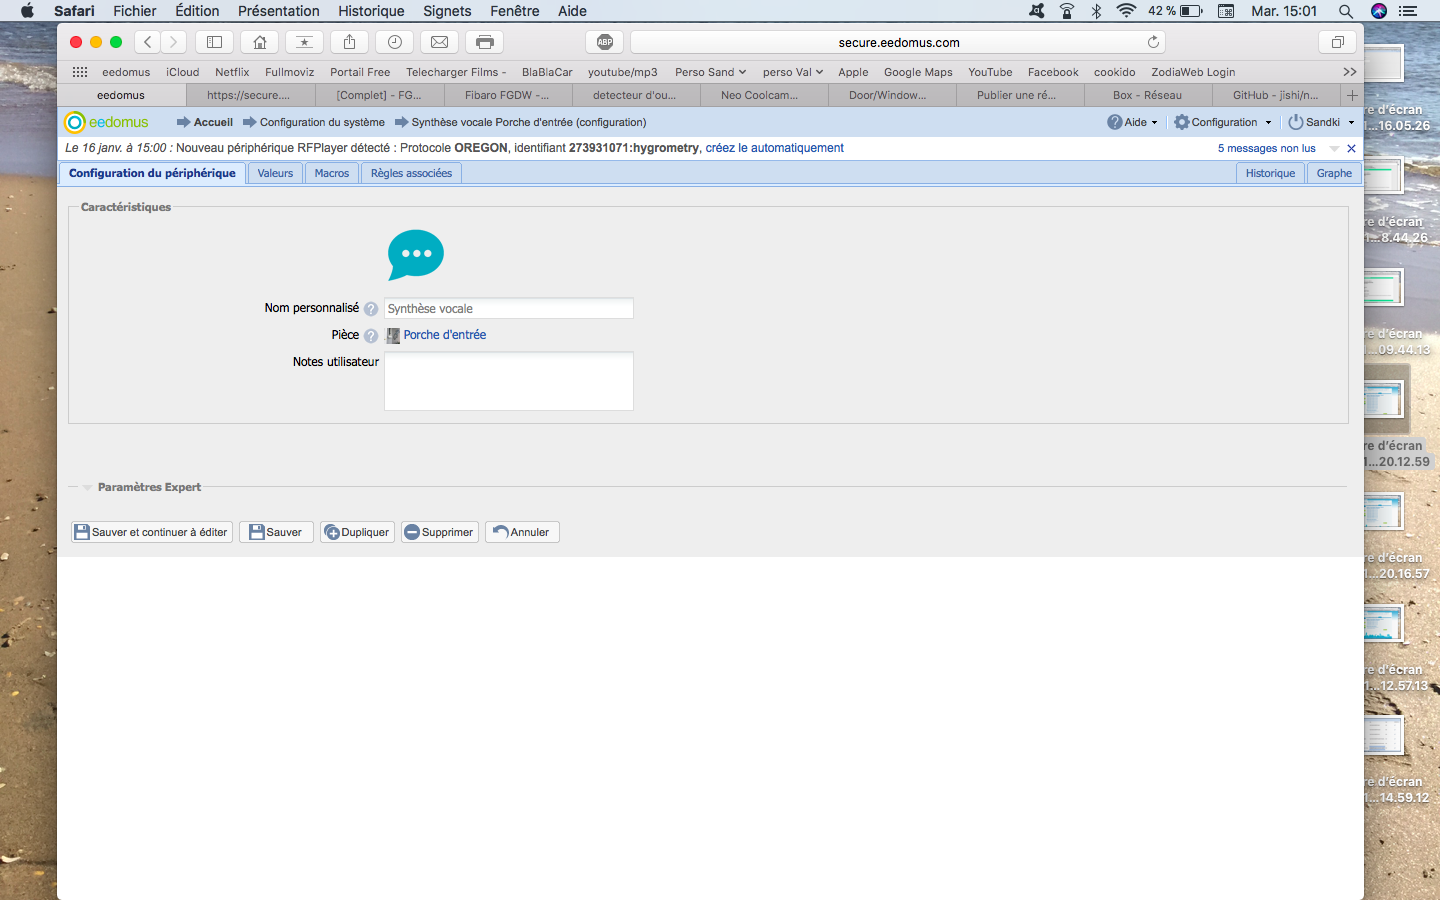Toggle the Safari sidebar button
The image size is (1440, 900).
pyautogui.click(x=214, y=42)
